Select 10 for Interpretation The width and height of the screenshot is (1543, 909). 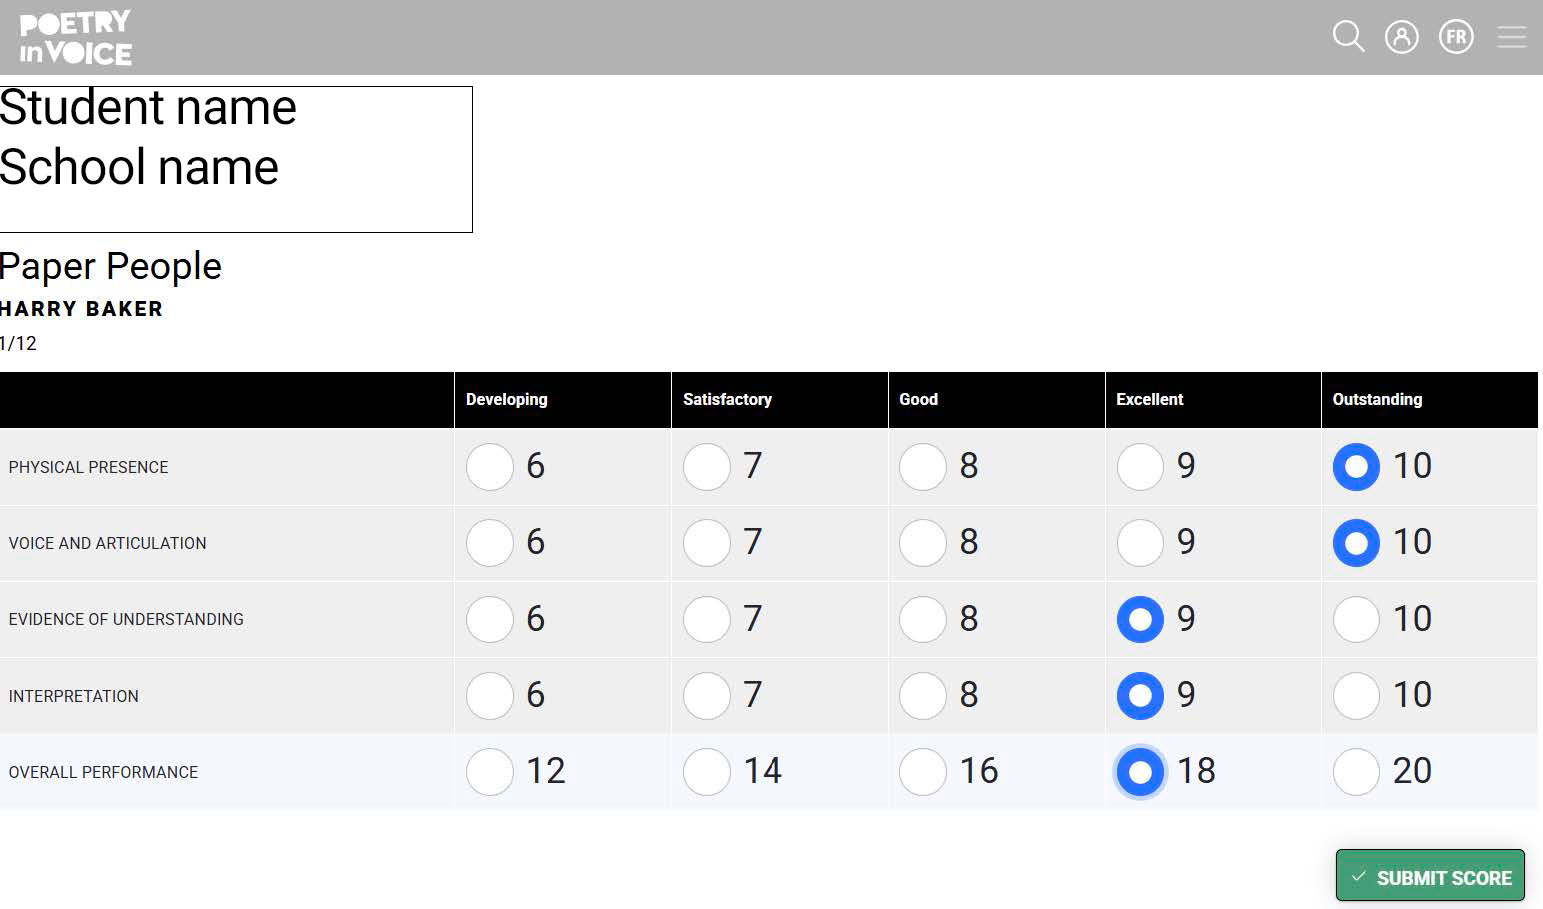1356,696
